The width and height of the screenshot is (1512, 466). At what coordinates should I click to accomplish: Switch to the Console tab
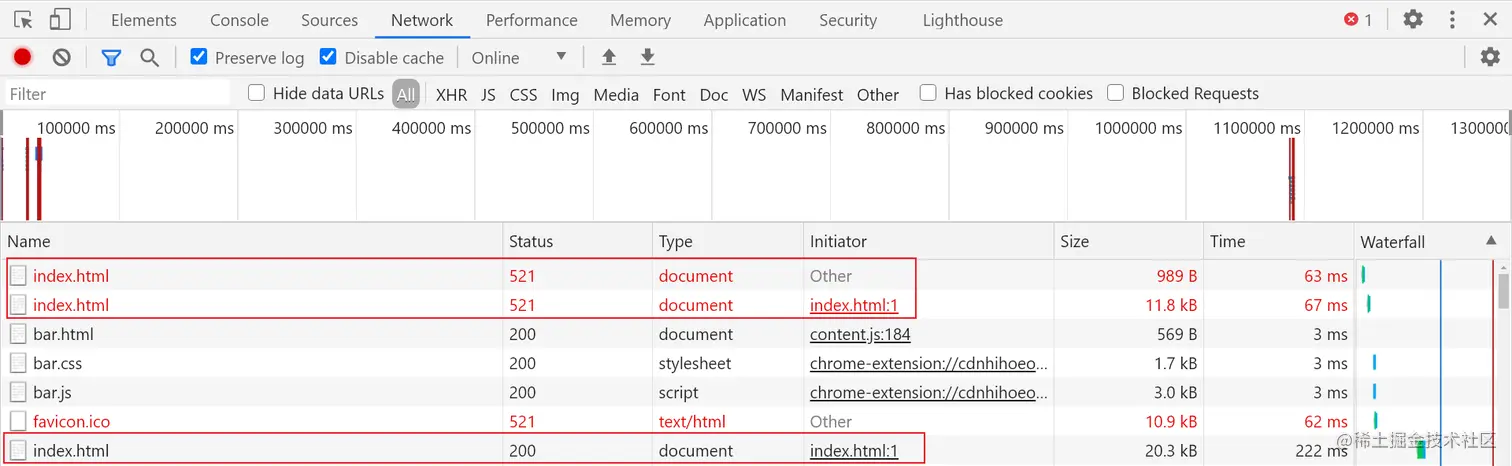(239, 20)
